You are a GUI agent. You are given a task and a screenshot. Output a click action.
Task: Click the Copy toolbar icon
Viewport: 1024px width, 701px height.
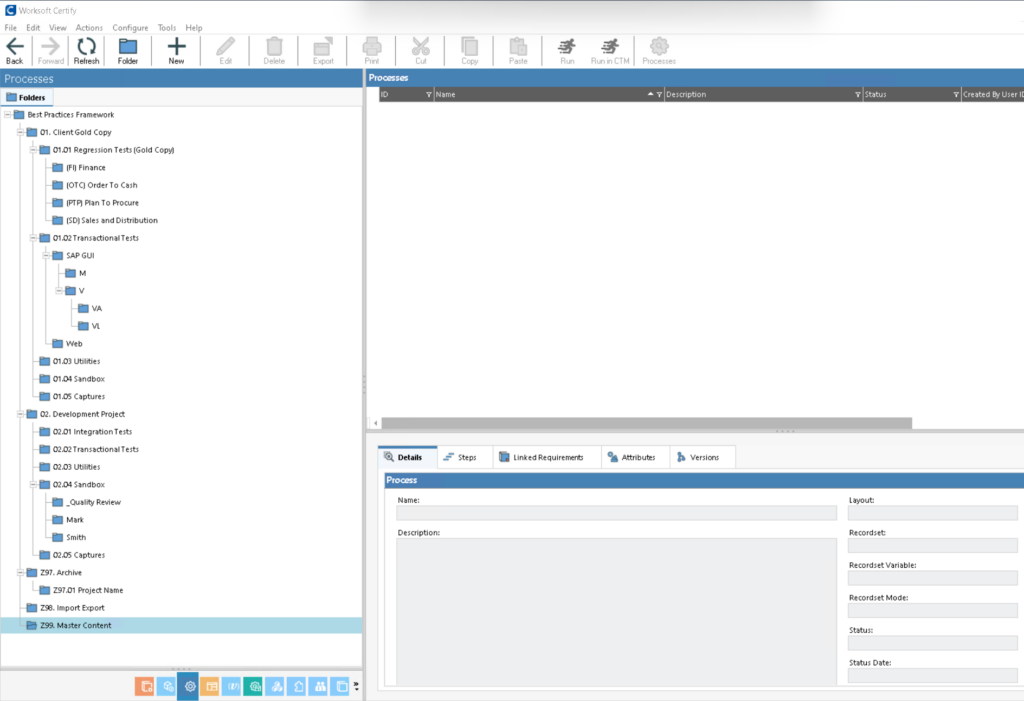(x=470, y=51)
